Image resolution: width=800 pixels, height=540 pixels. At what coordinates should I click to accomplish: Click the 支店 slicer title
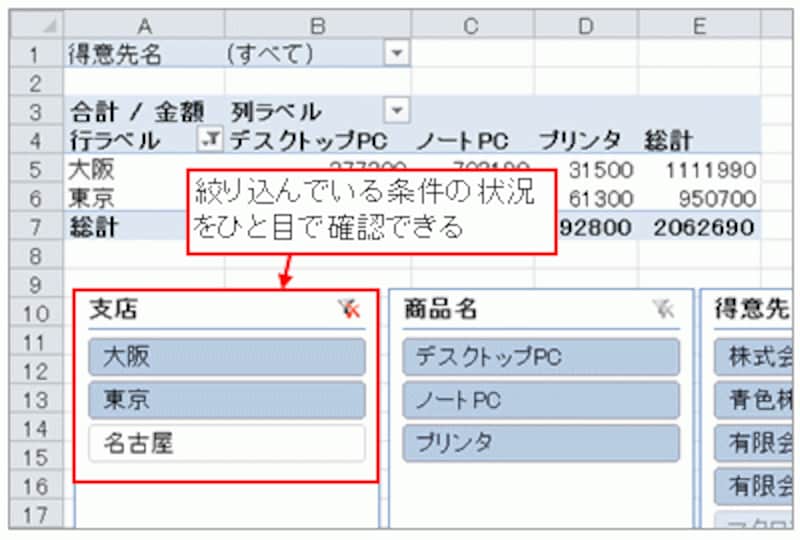click(114, 309)
